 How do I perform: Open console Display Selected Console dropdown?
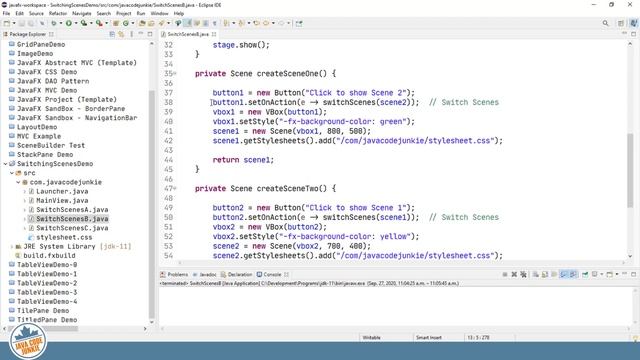pos(602,274)
